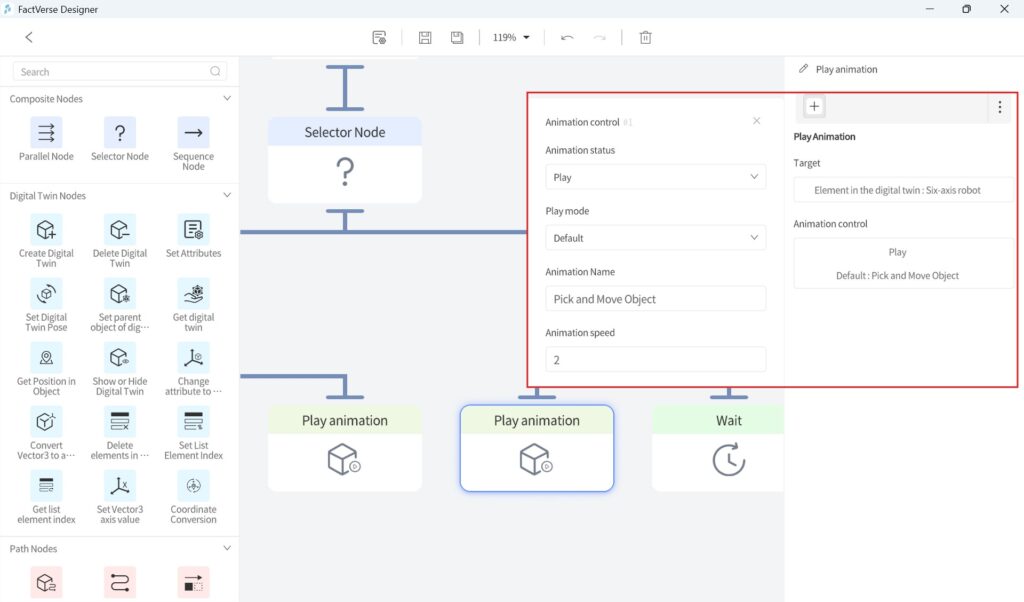The height and width of the screenshot is (602, 1024).
Task: Go back using the left arrow
Action: pos(29,37)
